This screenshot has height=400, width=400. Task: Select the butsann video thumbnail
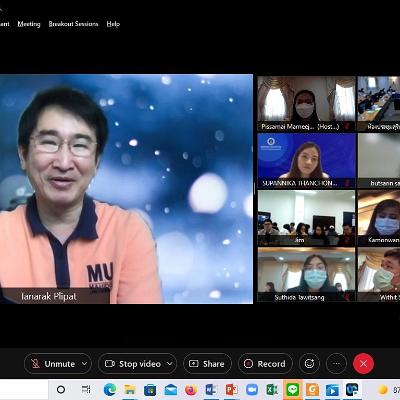point(379,161)
